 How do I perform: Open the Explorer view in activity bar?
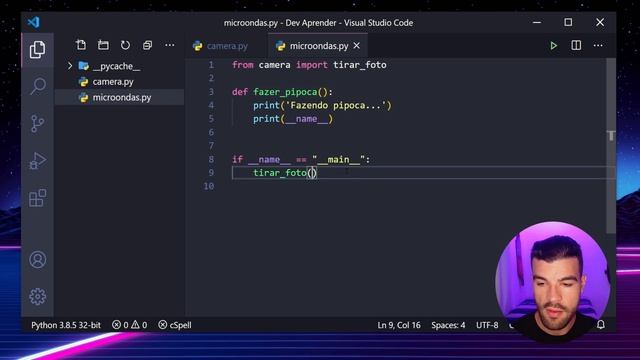click(37, 50)
